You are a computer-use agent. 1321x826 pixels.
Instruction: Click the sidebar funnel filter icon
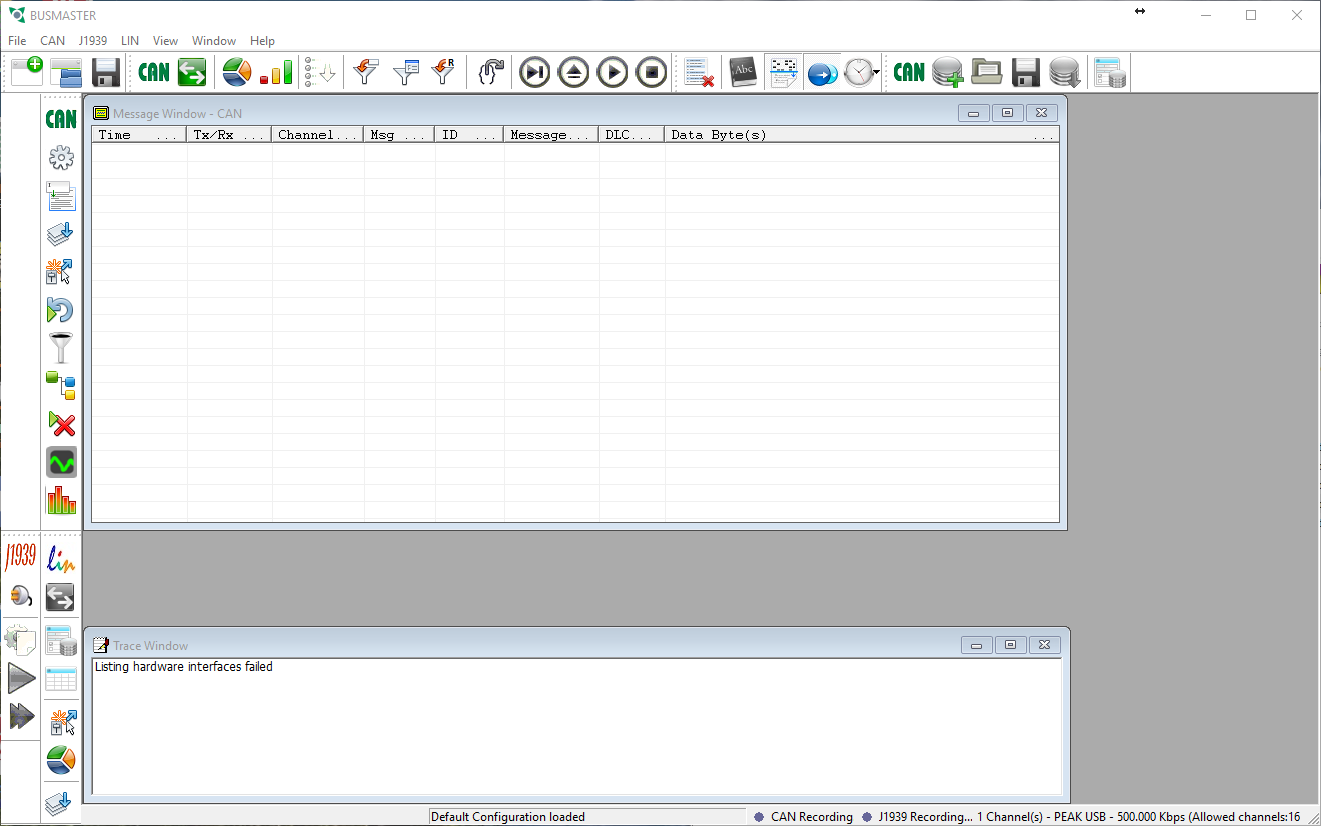coord(61,348)
